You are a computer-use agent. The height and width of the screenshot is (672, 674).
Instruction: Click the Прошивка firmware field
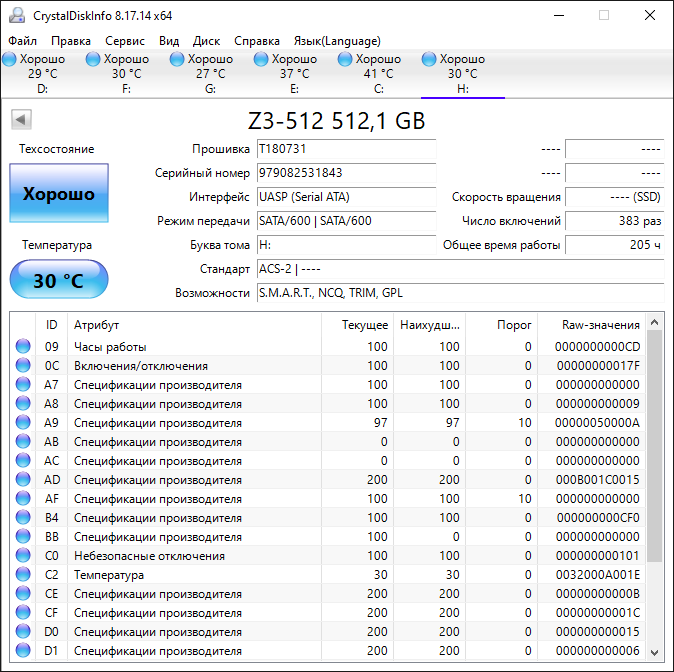[x=345, y=149]
